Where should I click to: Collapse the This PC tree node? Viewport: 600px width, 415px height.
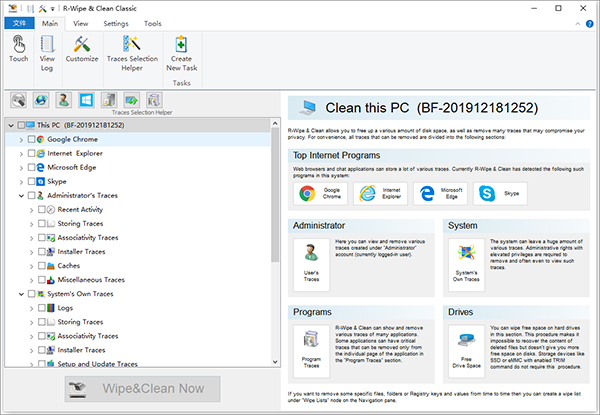point(11,125)
